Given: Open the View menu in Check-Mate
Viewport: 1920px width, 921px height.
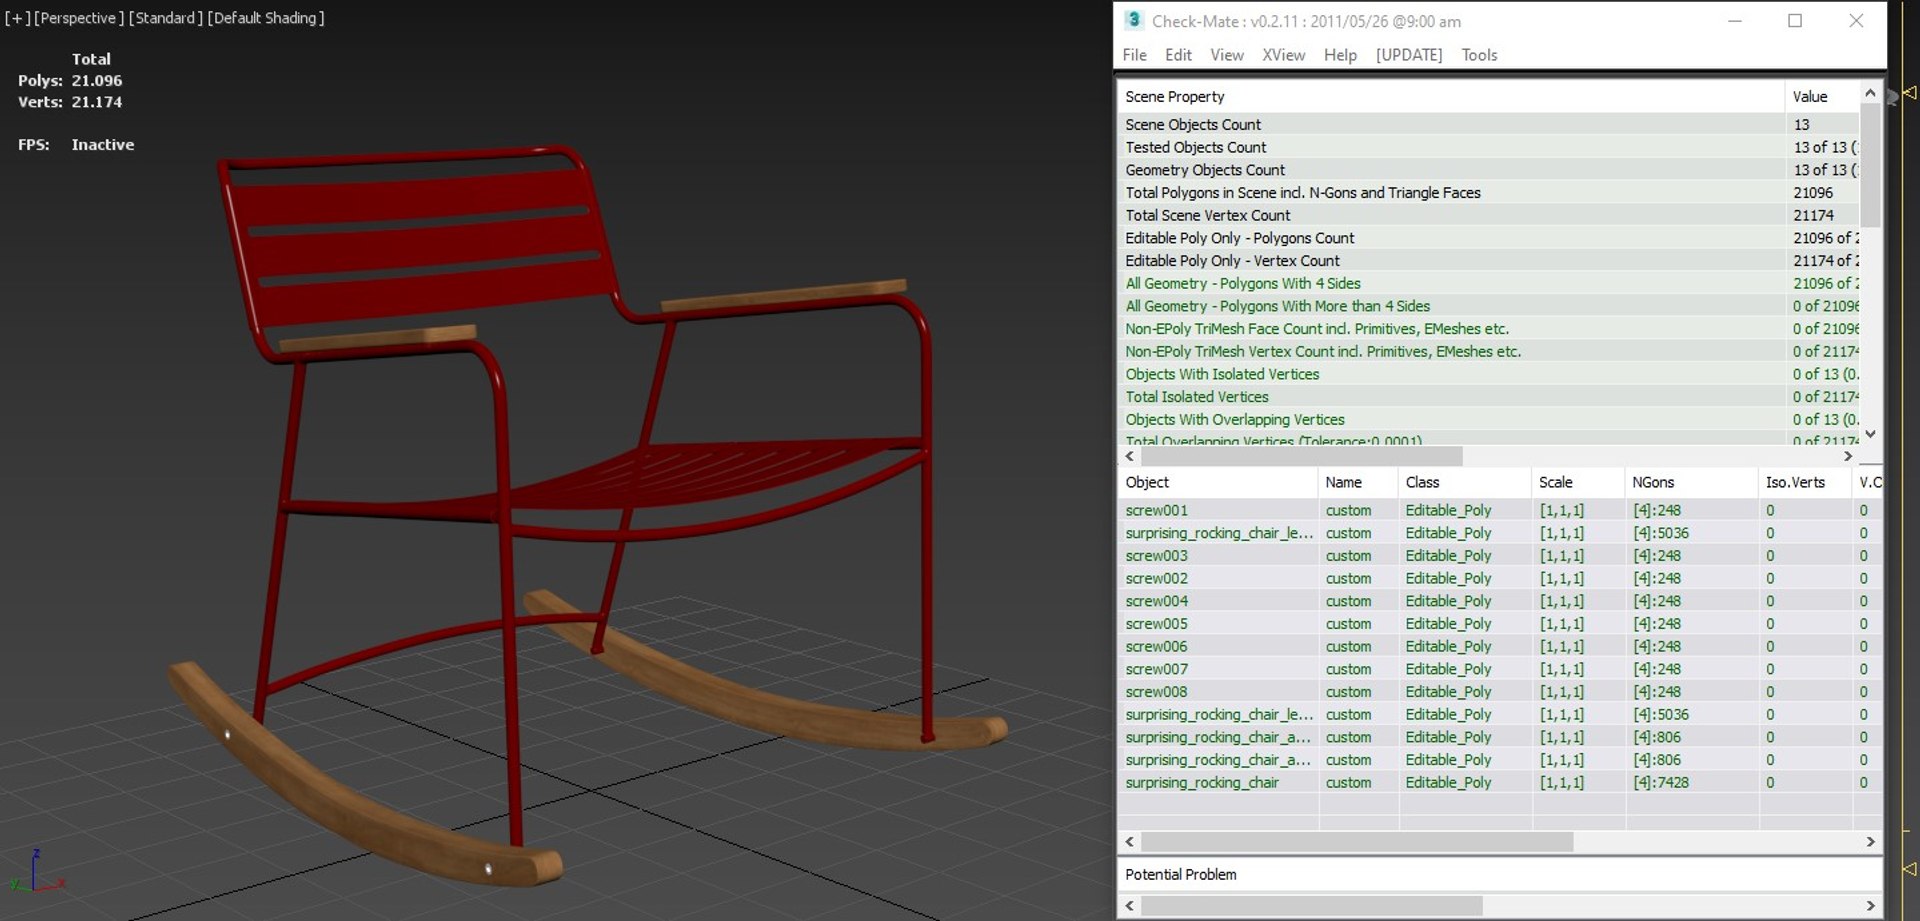Looking at the screenshot, I should 1227,55.
